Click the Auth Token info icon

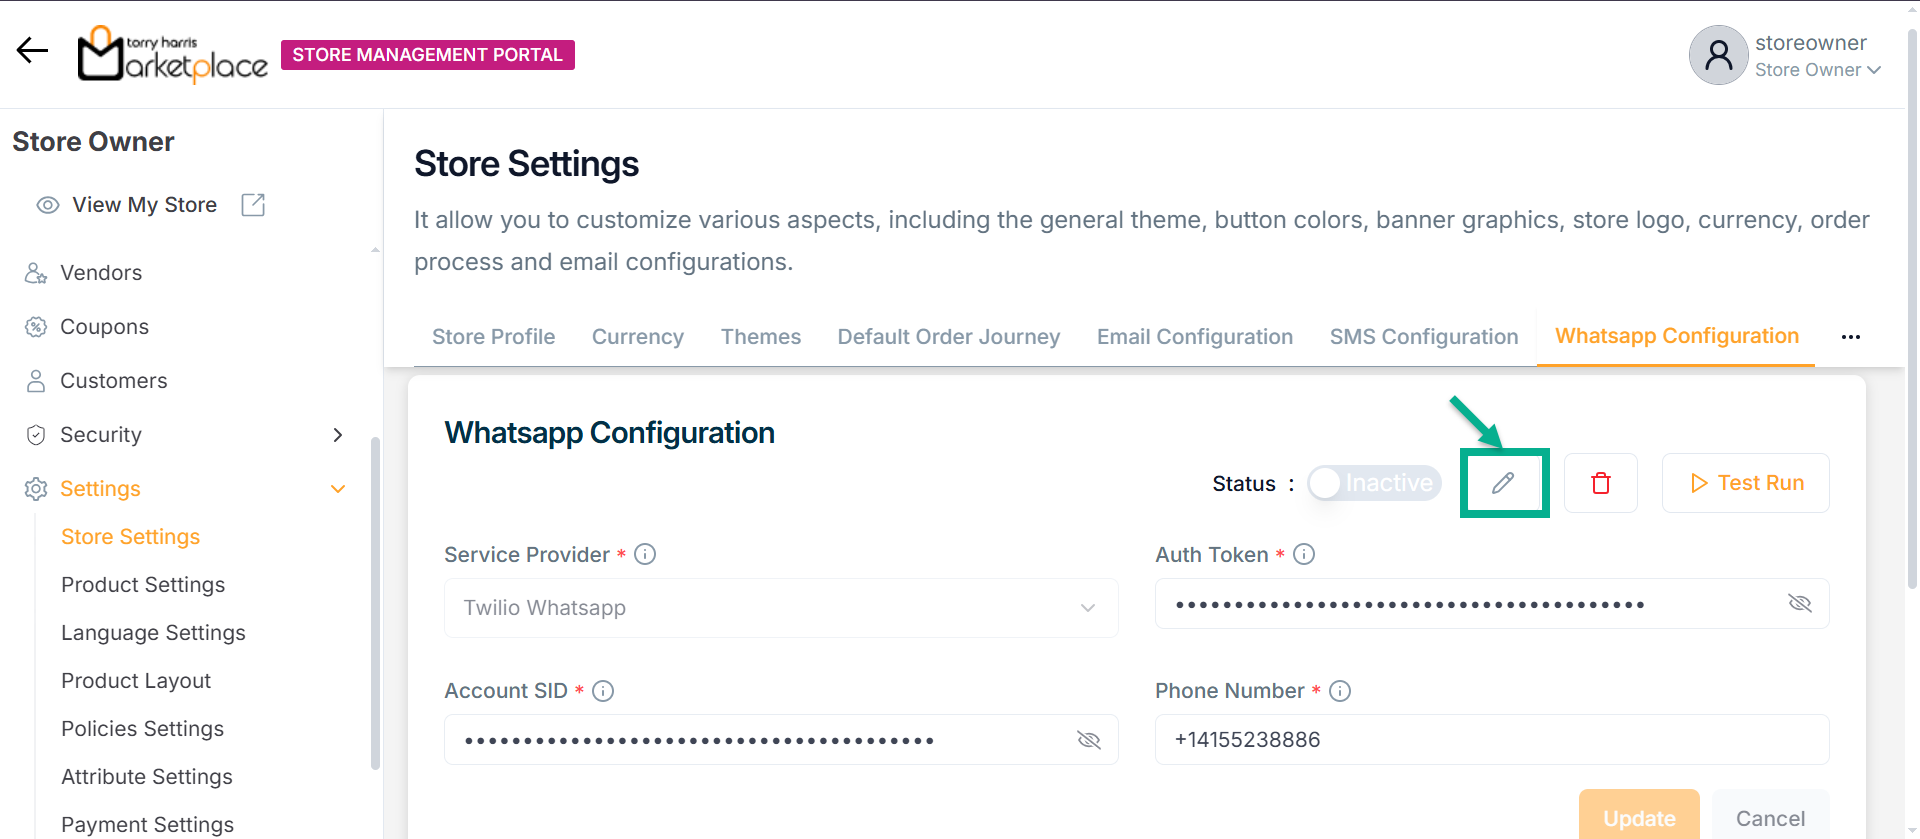[1304, 554]
